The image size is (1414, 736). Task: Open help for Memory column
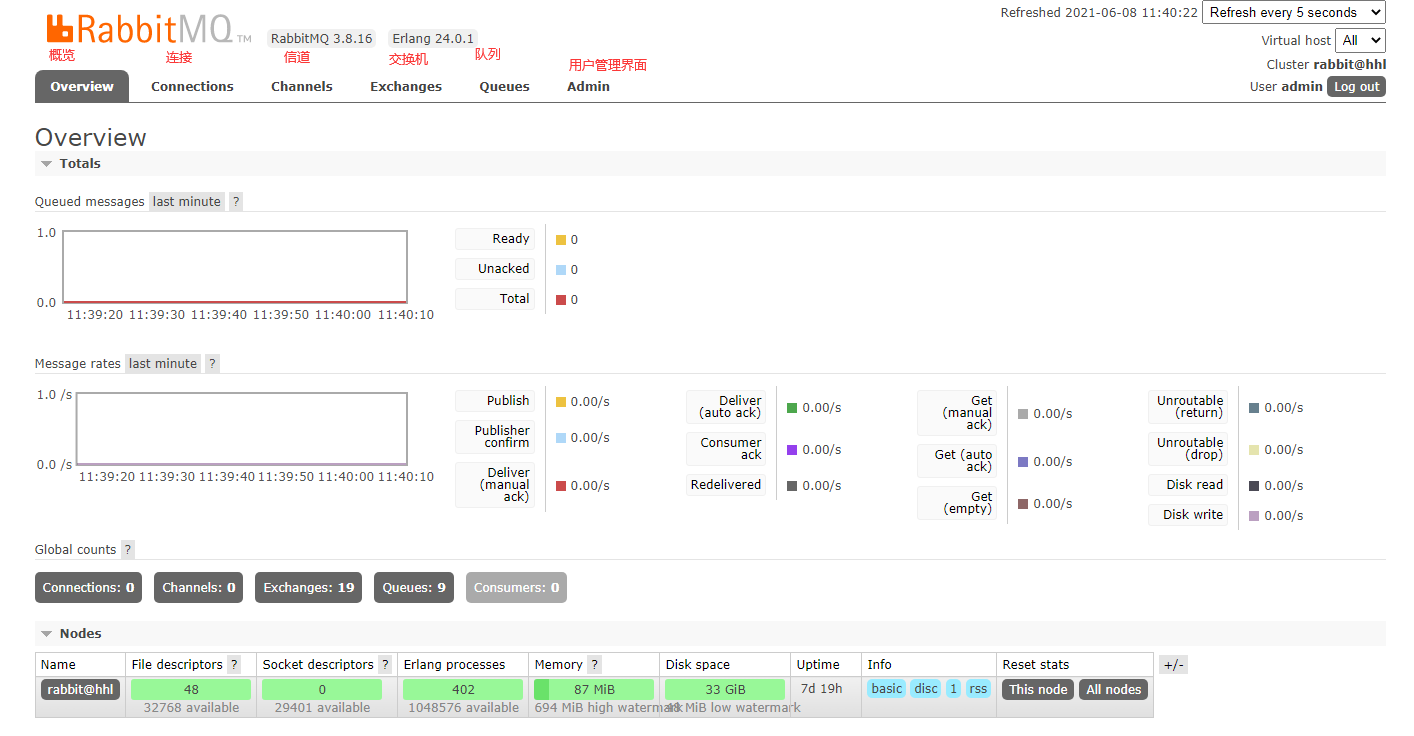pyautogui.click(x=594, y=664)
